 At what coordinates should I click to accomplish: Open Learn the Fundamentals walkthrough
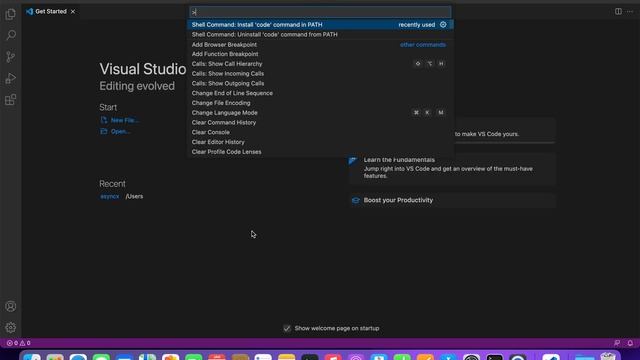452,168
